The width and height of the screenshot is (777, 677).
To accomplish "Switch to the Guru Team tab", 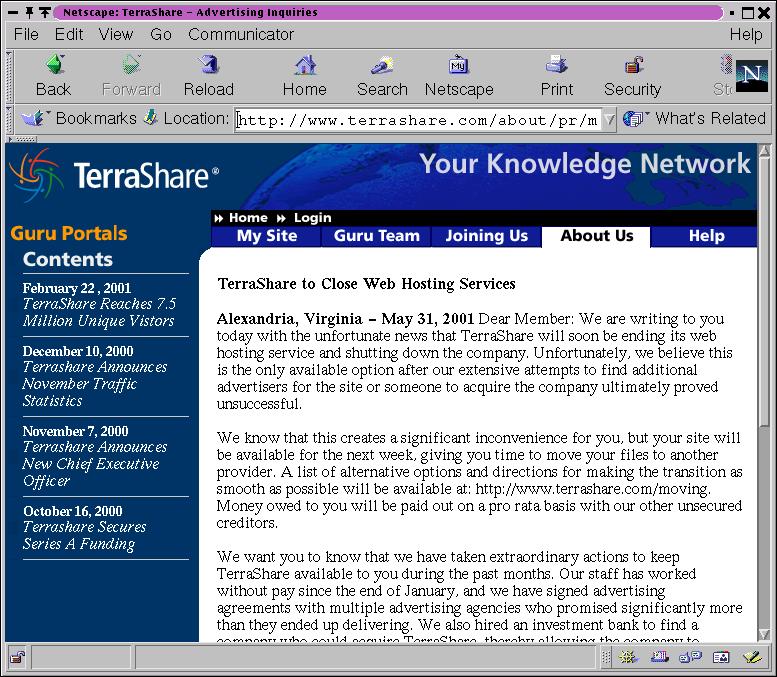I will coord(376,236).
